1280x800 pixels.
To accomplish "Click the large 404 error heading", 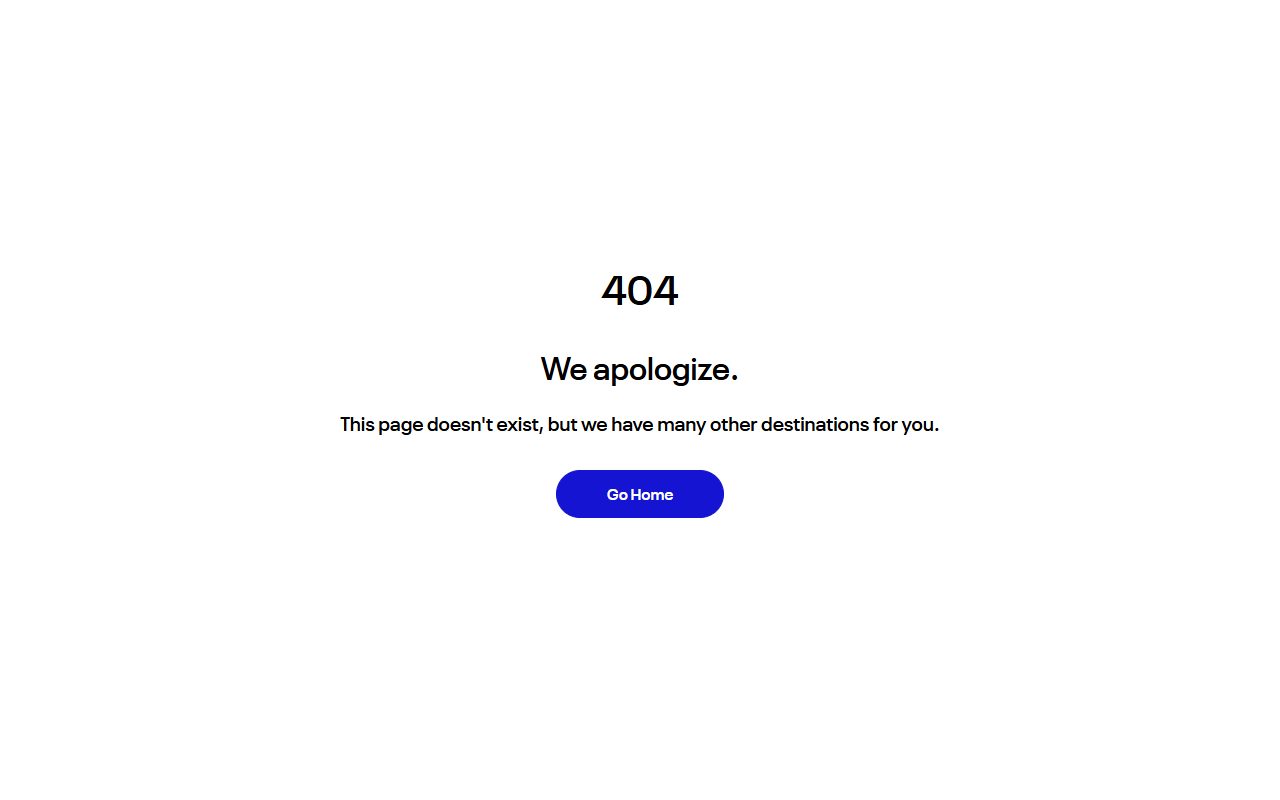I will (640, 291).
